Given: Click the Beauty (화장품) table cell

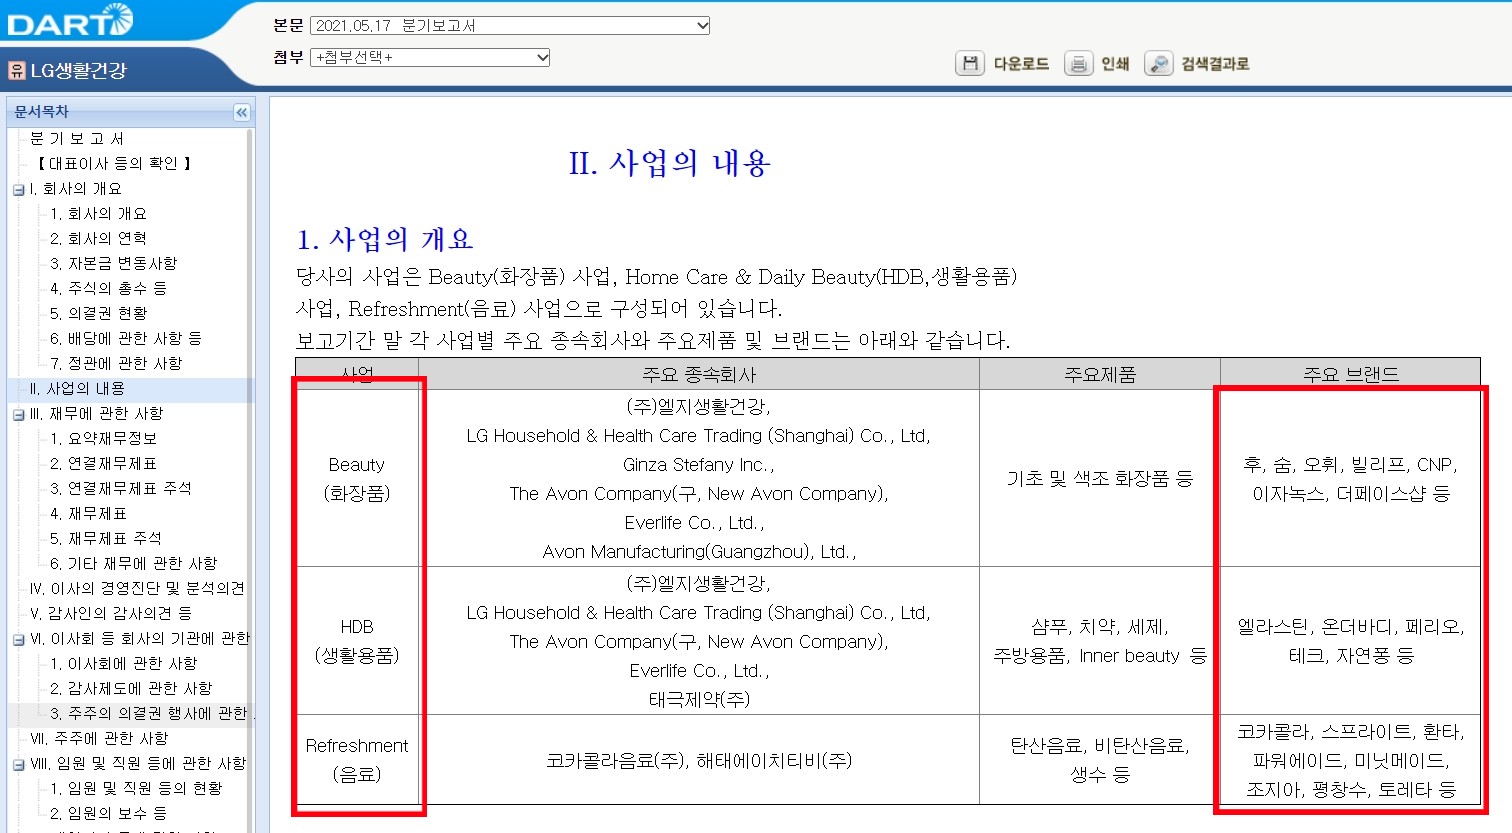Looking at the screenshot, I should (357, 479).
